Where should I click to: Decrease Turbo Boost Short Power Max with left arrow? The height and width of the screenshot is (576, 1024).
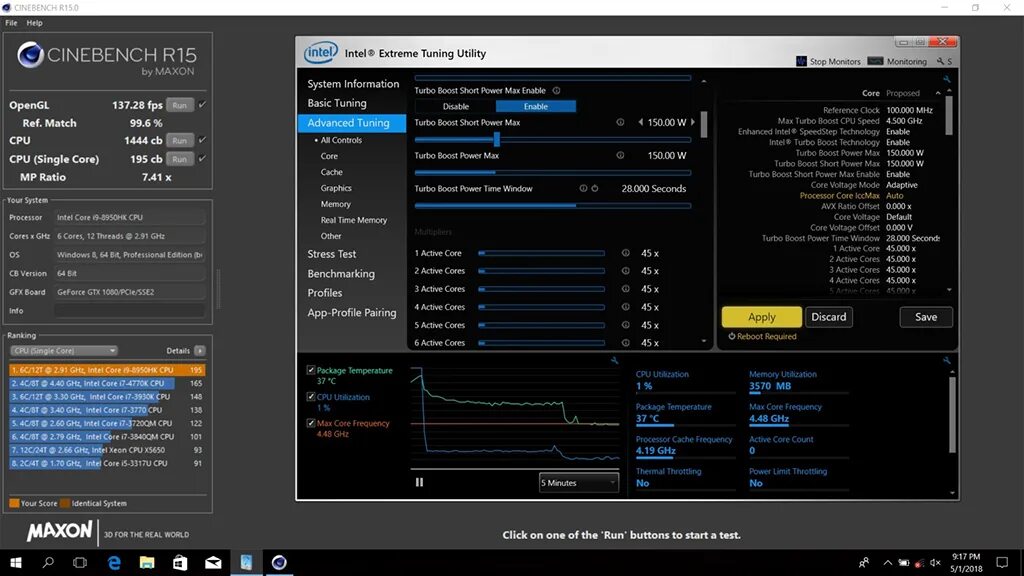641,122
